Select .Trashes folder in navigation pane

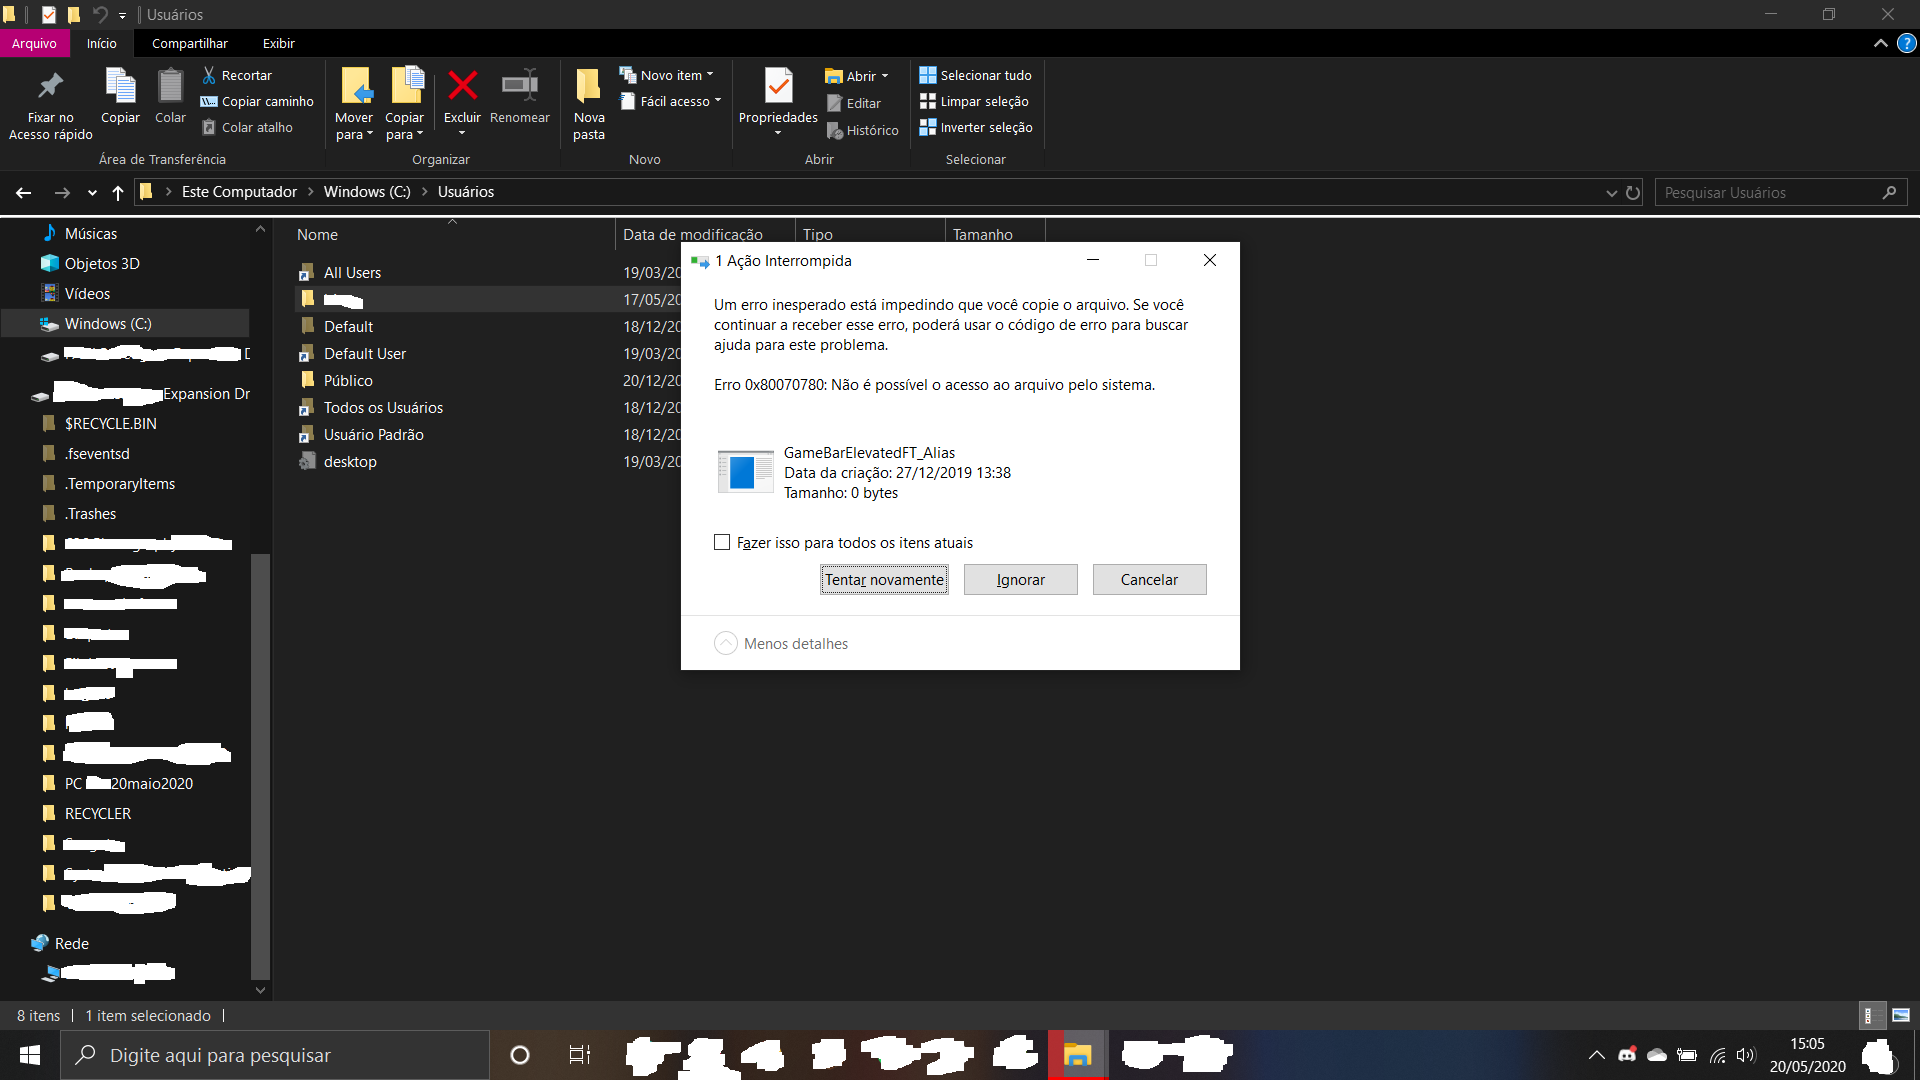(x=90, y=513)
